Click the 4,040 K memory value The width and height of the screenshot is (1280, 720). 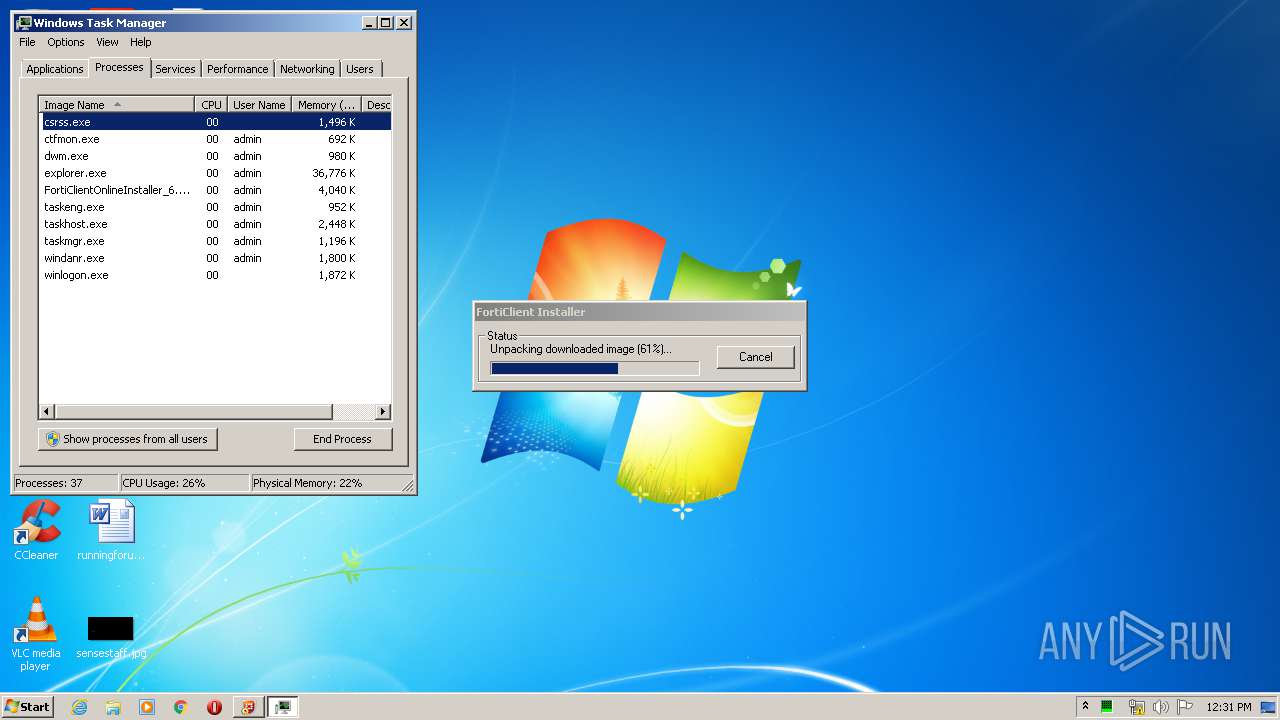click(337, 190)
